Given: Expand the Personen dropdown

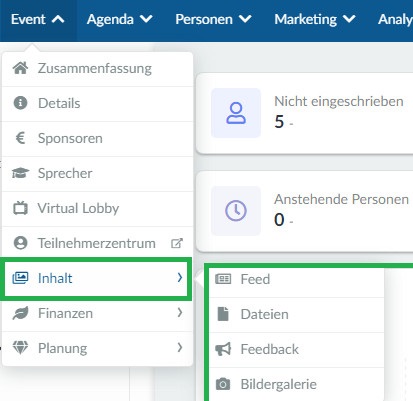Looking at the screenshot, I should (213, 19).
